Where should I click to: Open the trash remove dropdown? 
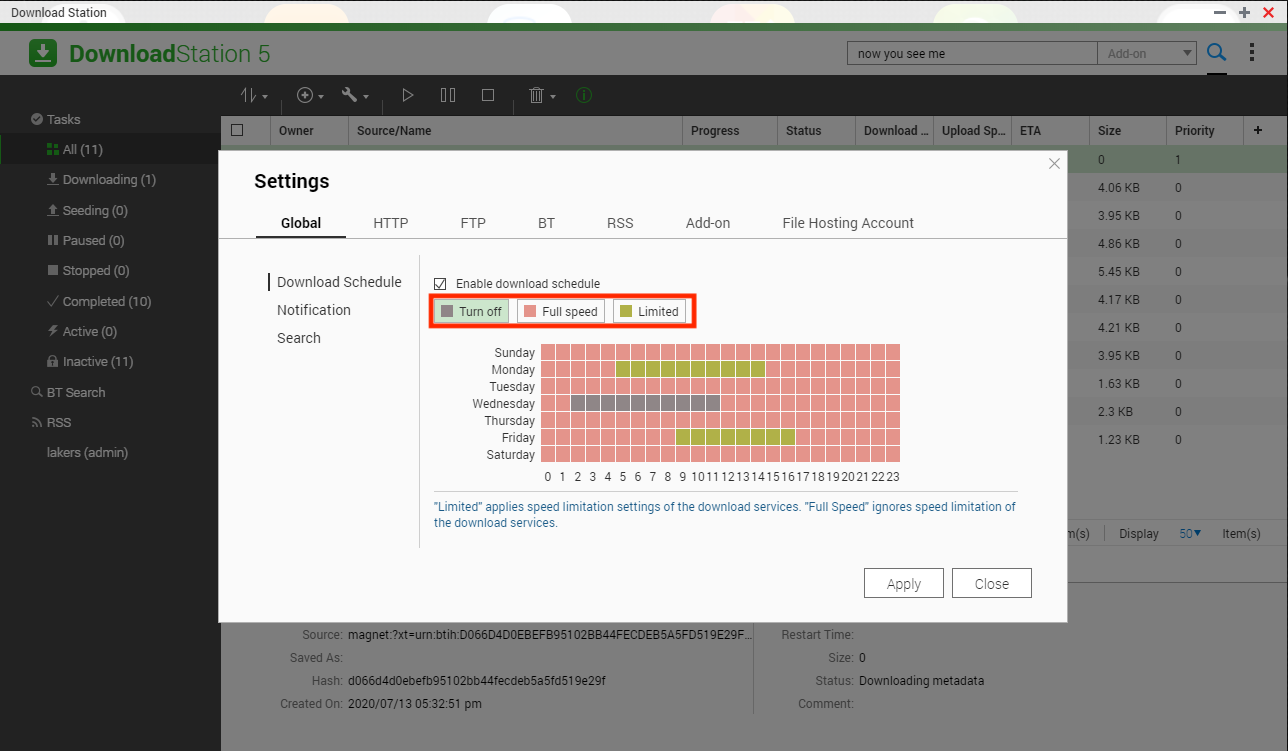(x=542, y=96)
